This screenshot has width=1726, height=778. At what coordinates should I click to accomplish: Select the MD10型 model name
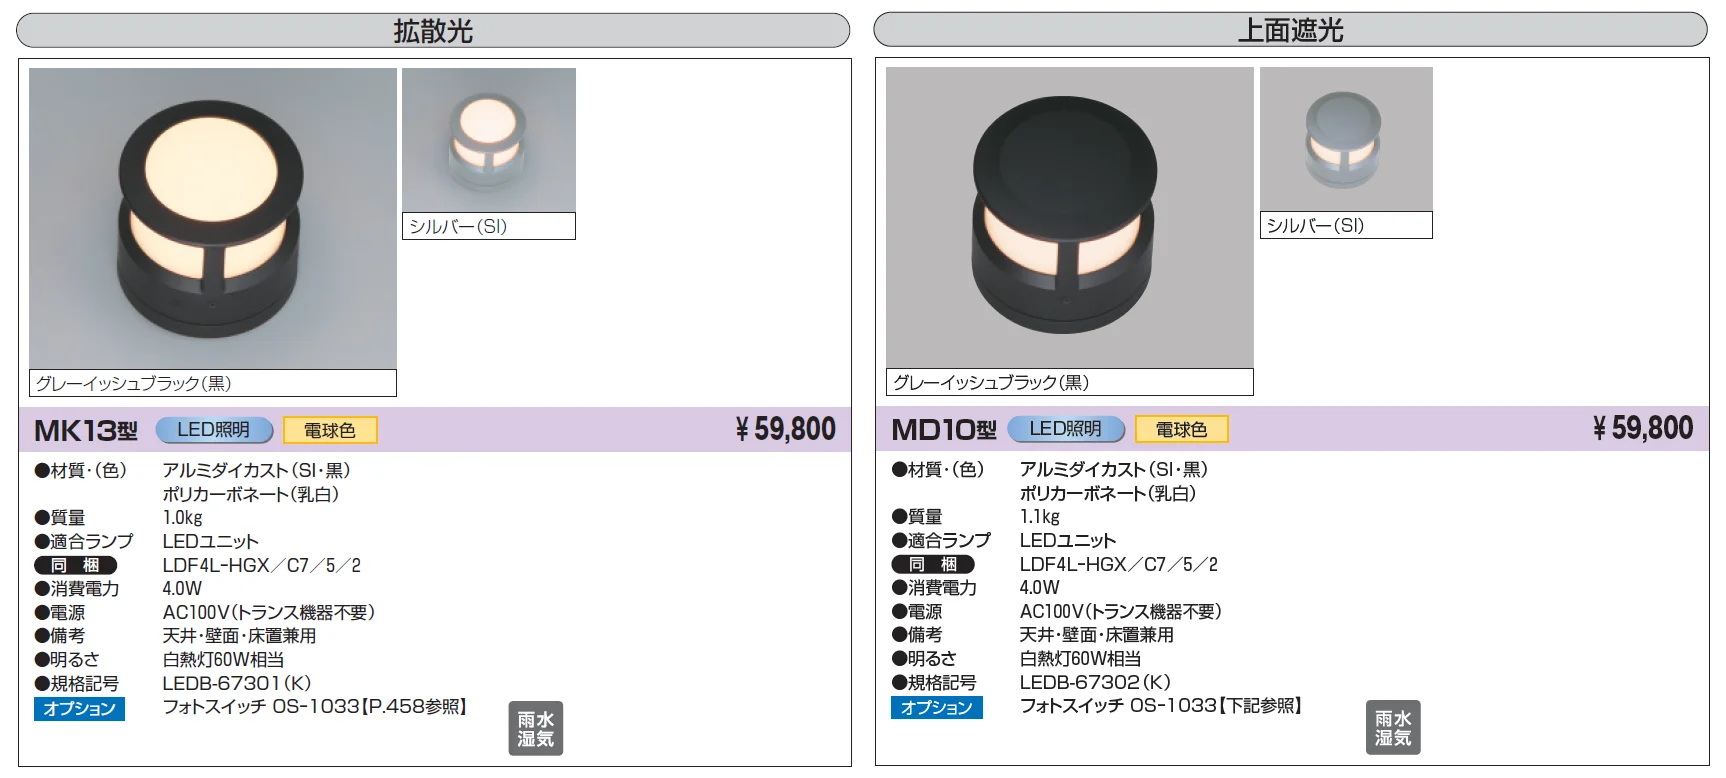point(944,430)
